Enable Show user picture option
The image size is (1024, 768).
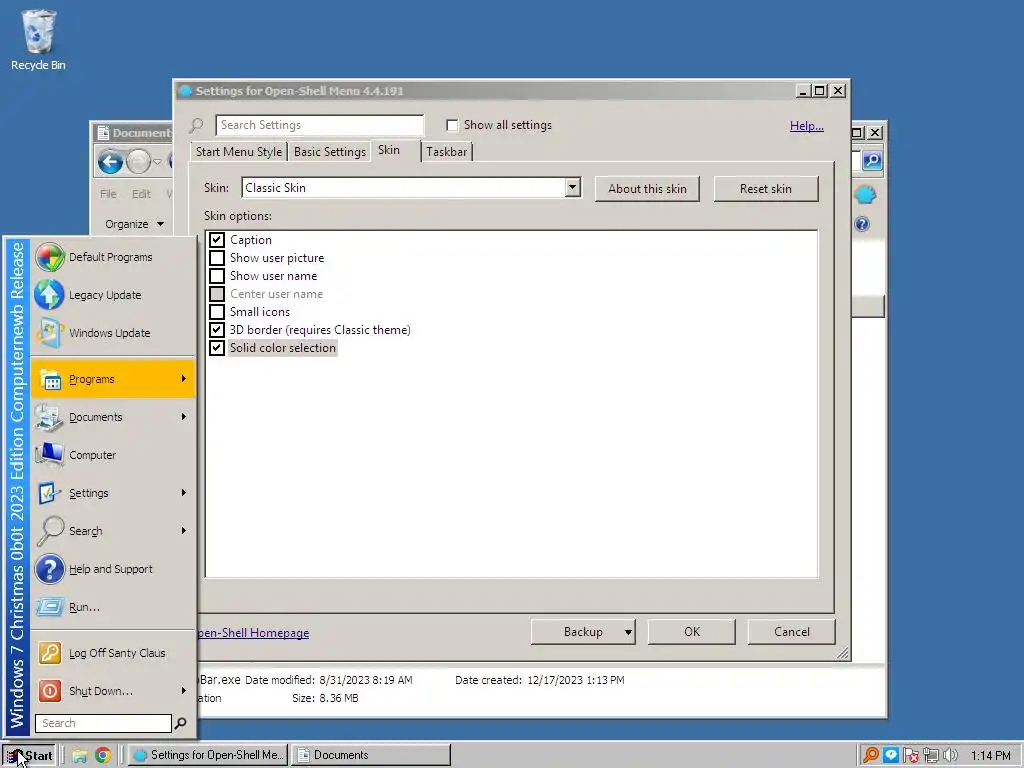point(217,258)
